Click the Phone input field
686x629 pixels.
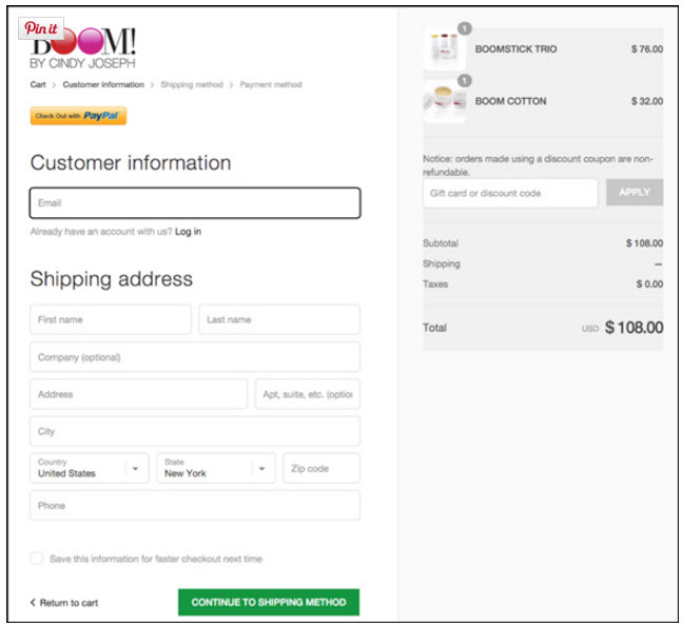195,506
